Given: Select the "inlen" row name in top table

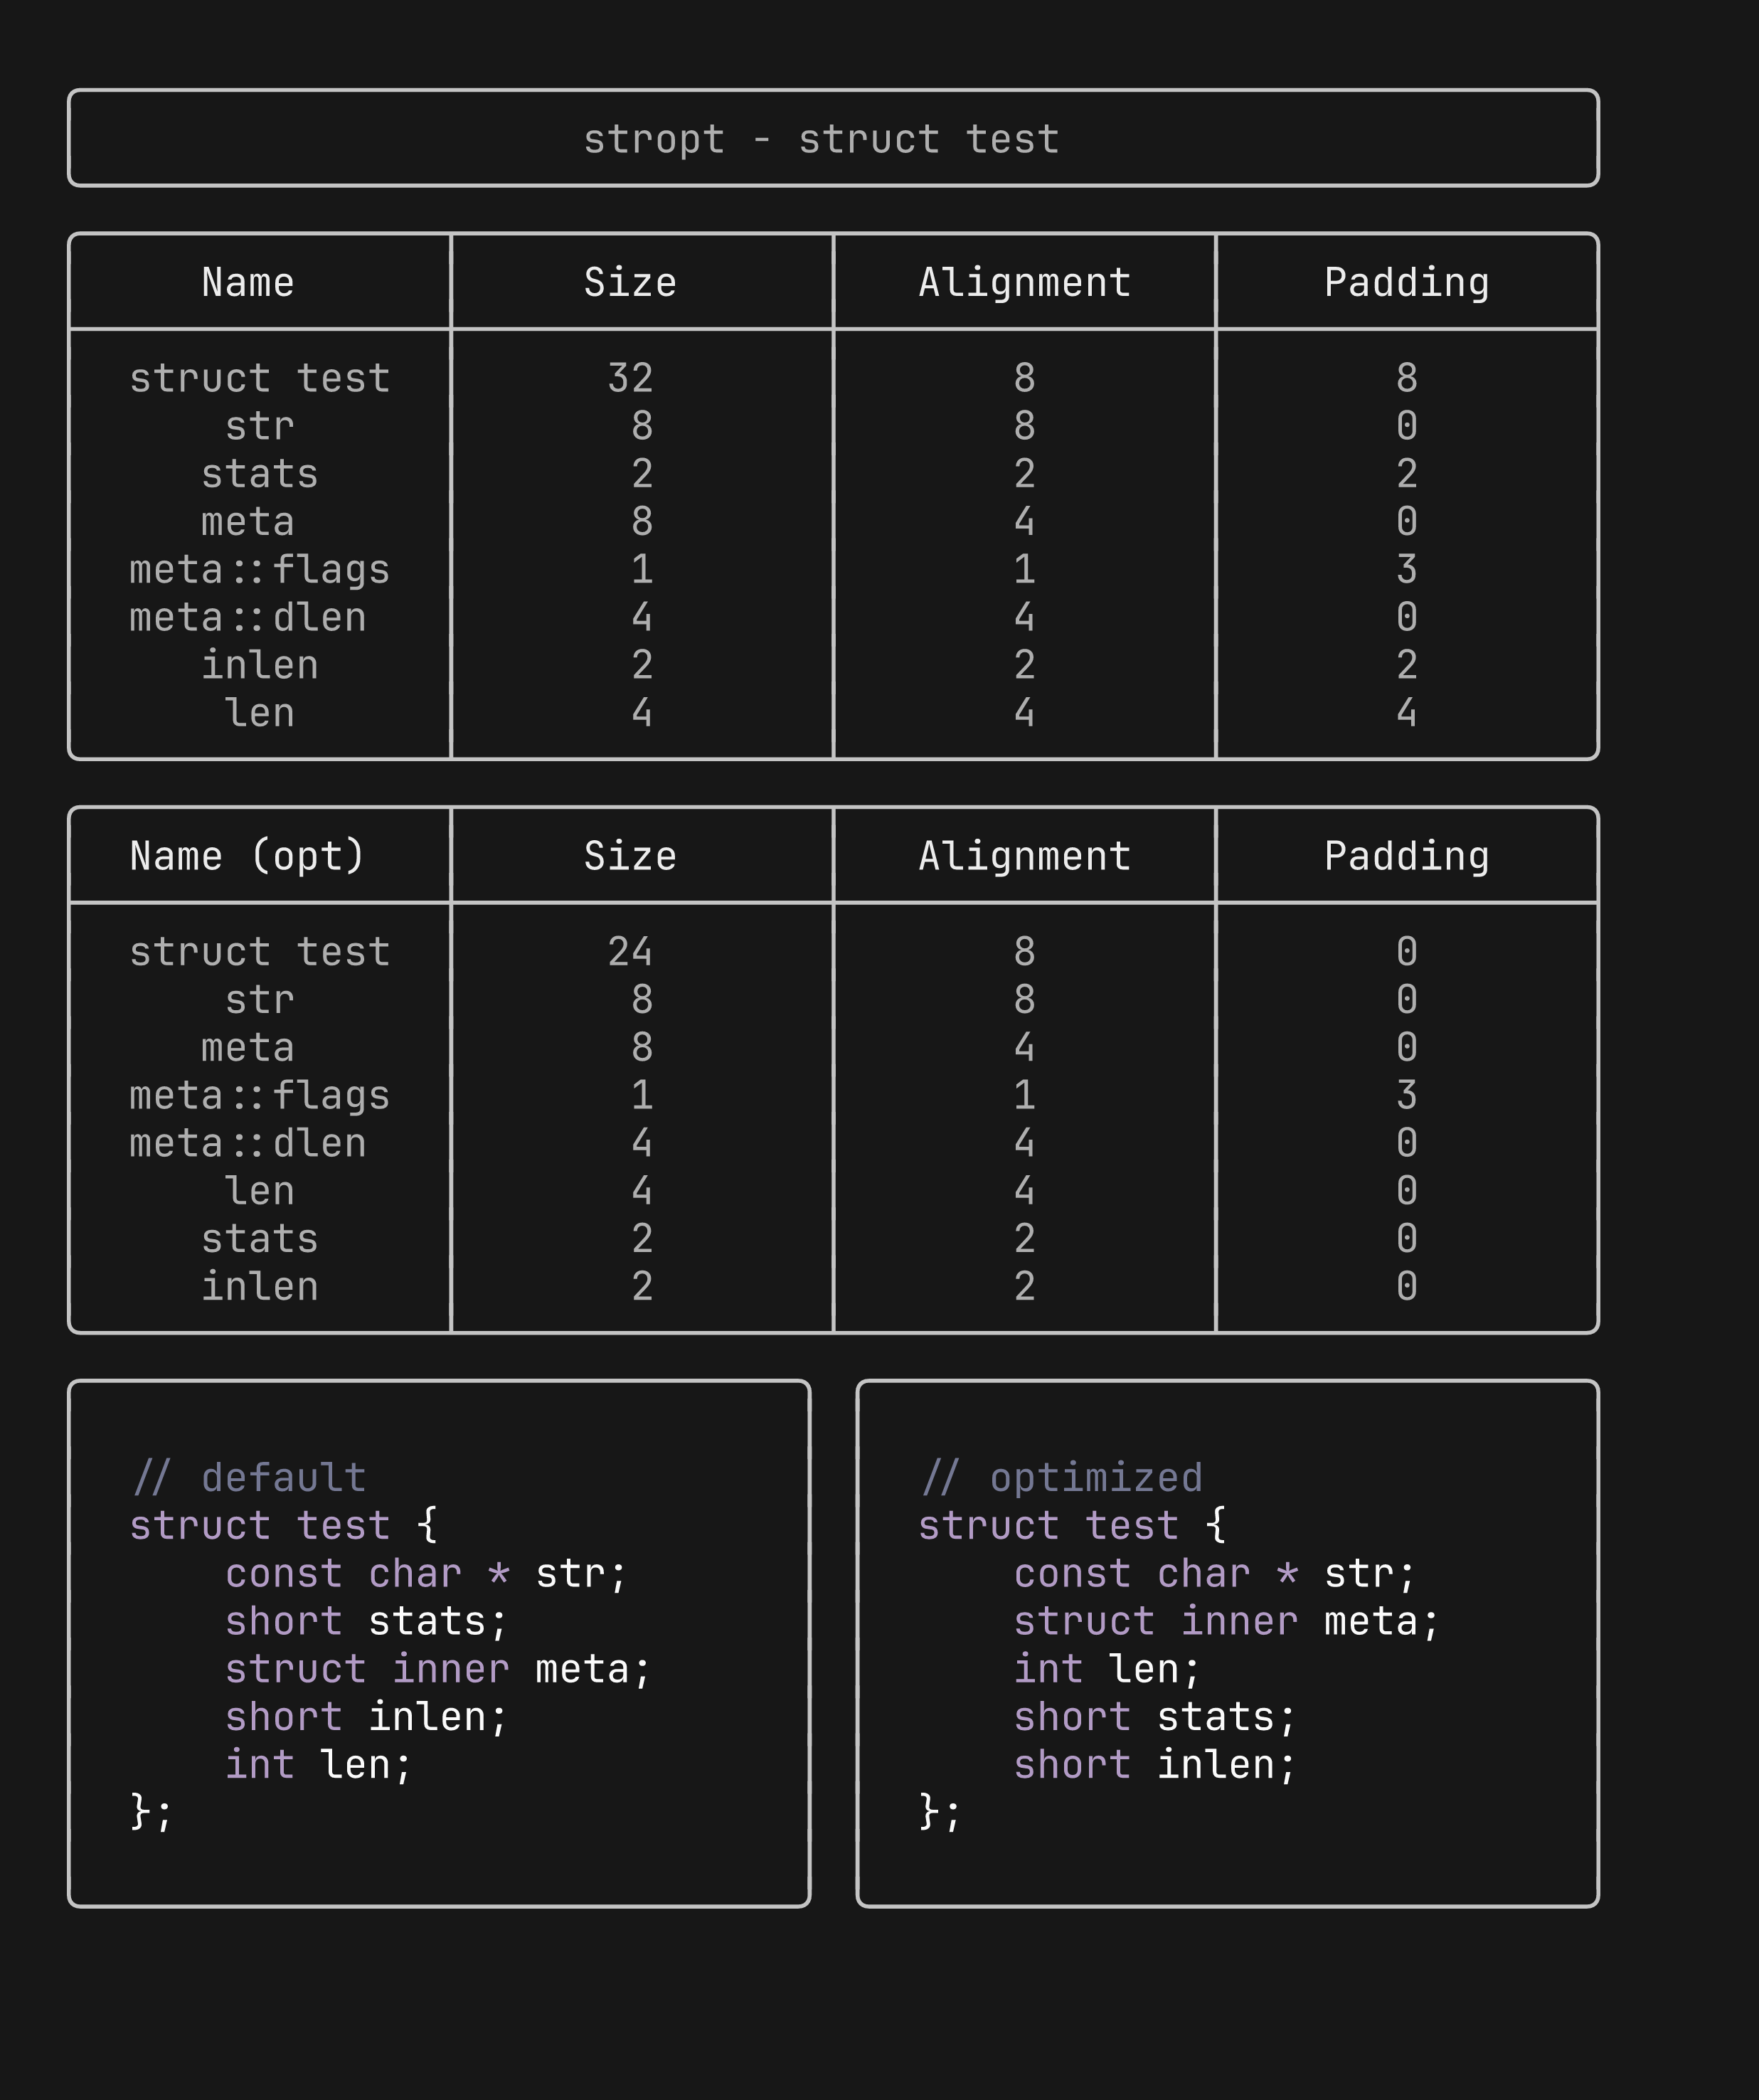Looking at the screenshot, I should pos(260,665).
